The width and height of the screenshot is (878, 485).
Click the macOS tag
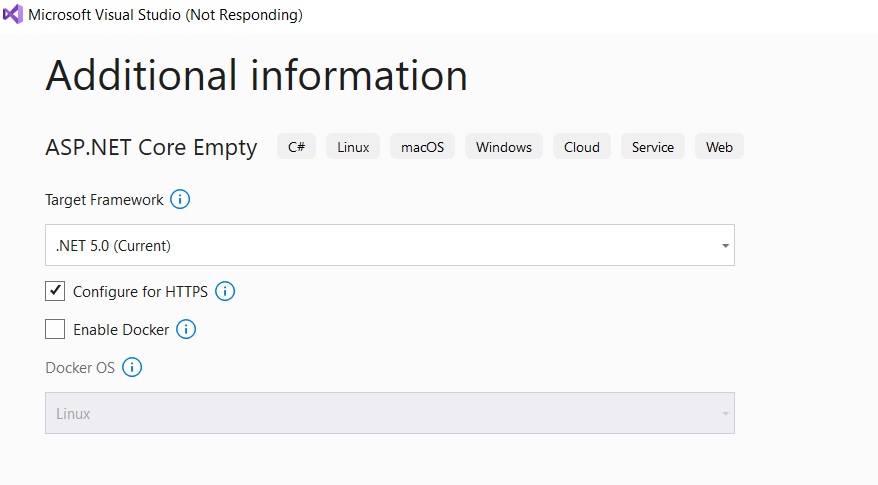[x=422, y=147]
